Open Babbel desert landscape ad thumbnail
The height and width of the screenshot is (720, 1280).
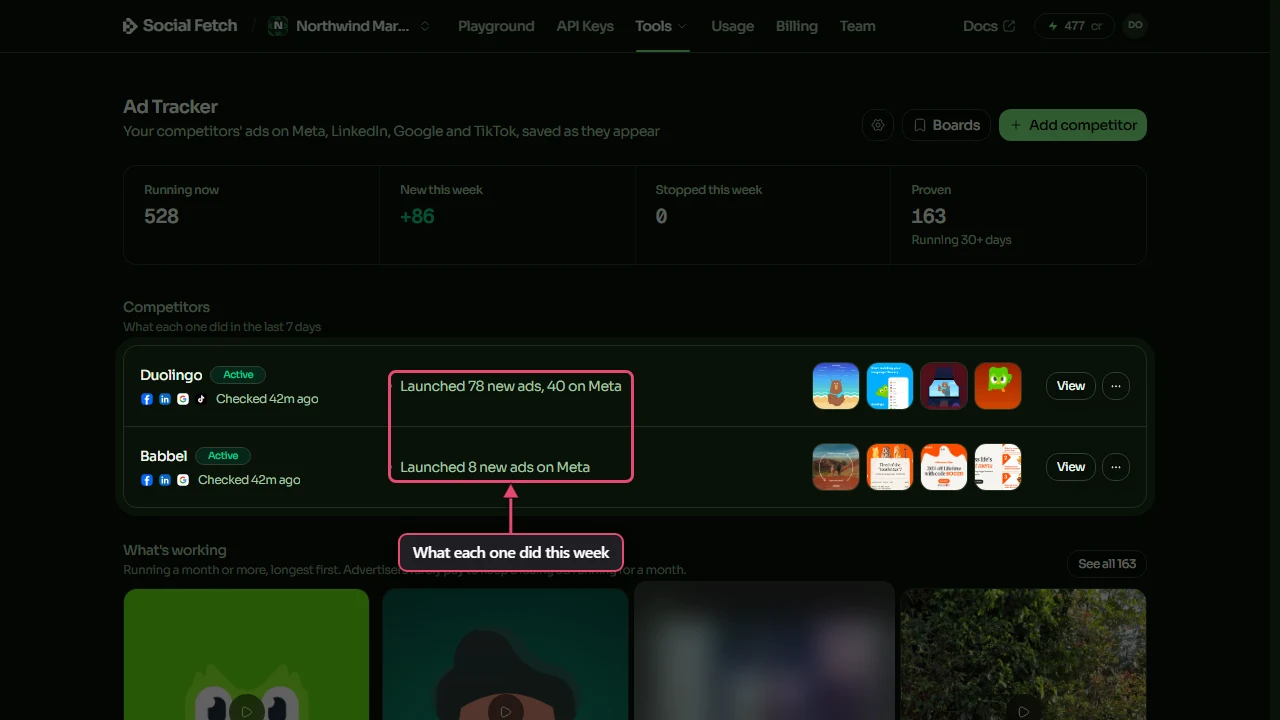836,467
